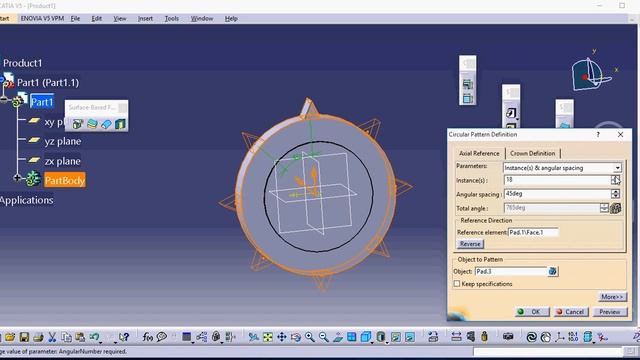
Task: Click the Preview button
Action: 610,312
